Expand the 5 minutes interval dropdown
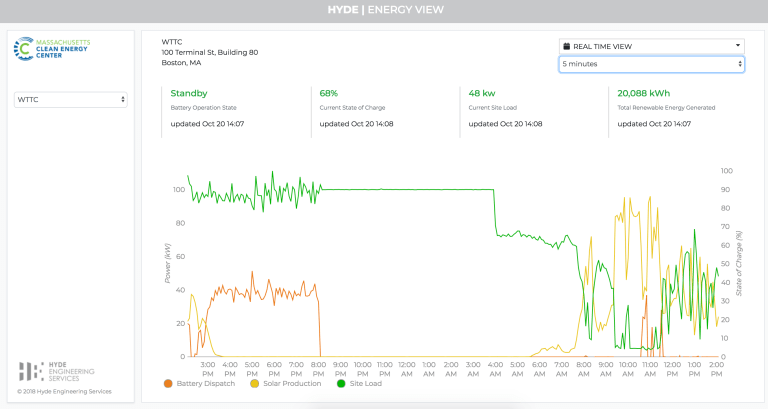The image size is (768, 409). tap(651, 64)
